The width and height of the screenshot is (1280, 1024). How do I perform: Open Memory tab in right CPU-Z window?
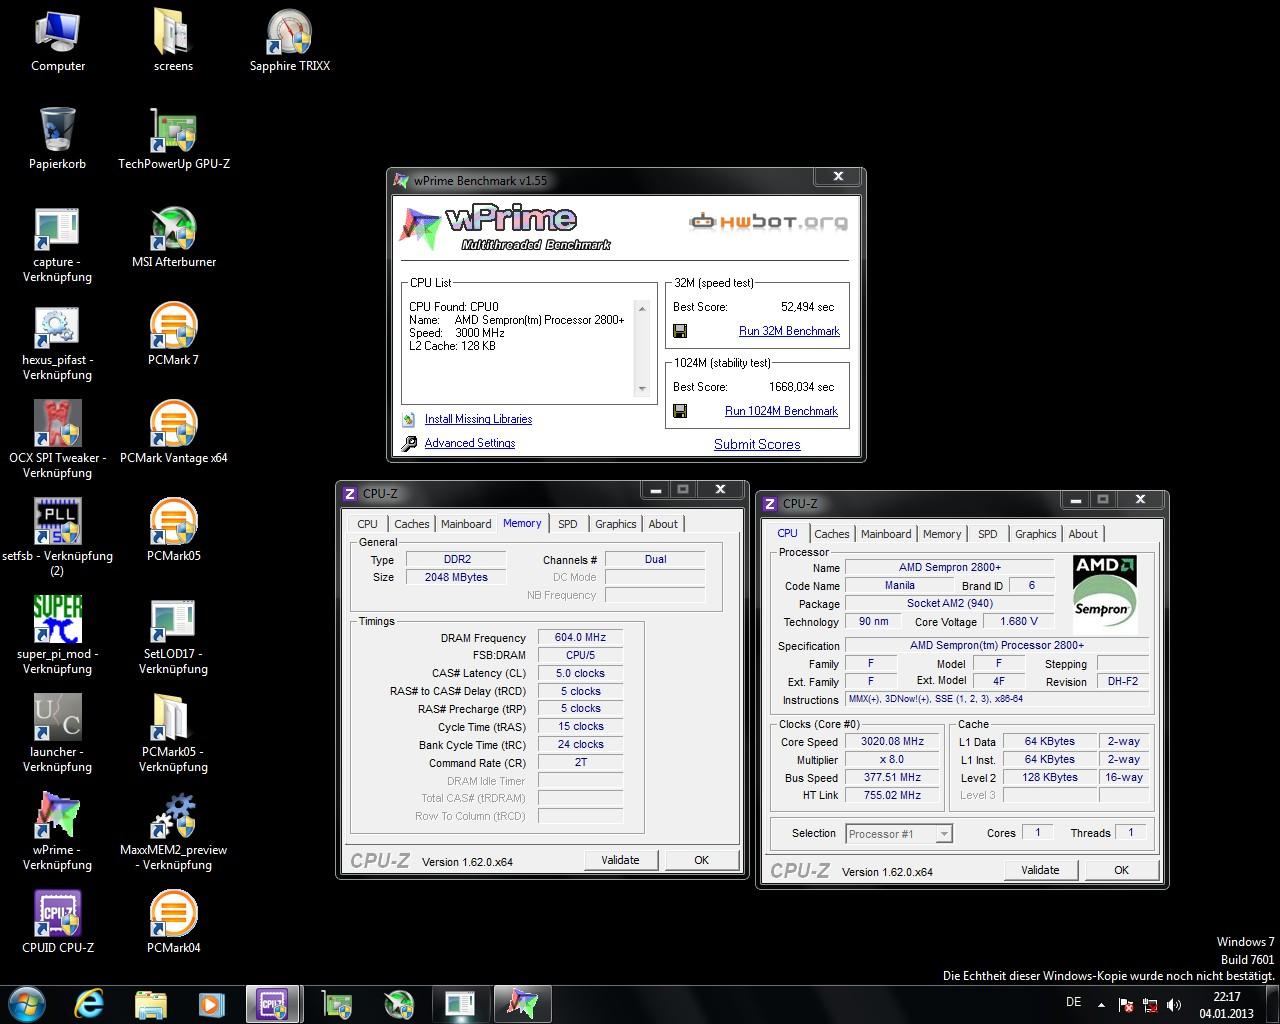[x=942, y=534]
